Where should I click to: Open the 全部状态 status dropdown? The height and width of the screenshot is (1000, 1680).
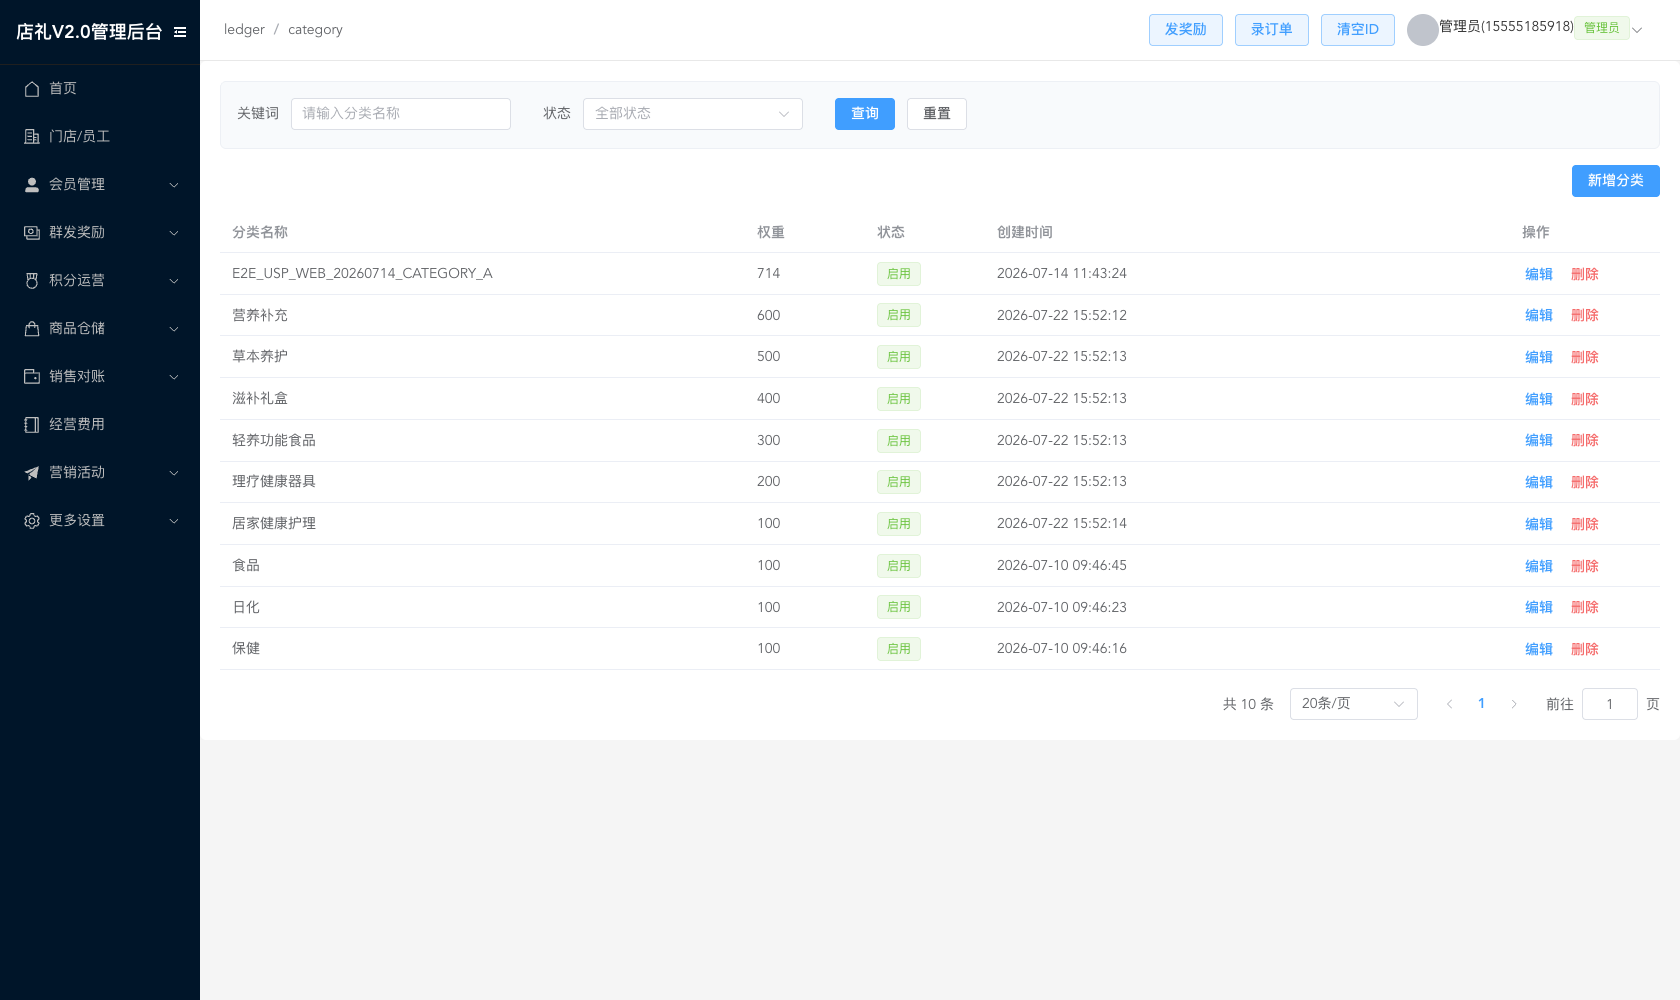click(x=692, y=114)
